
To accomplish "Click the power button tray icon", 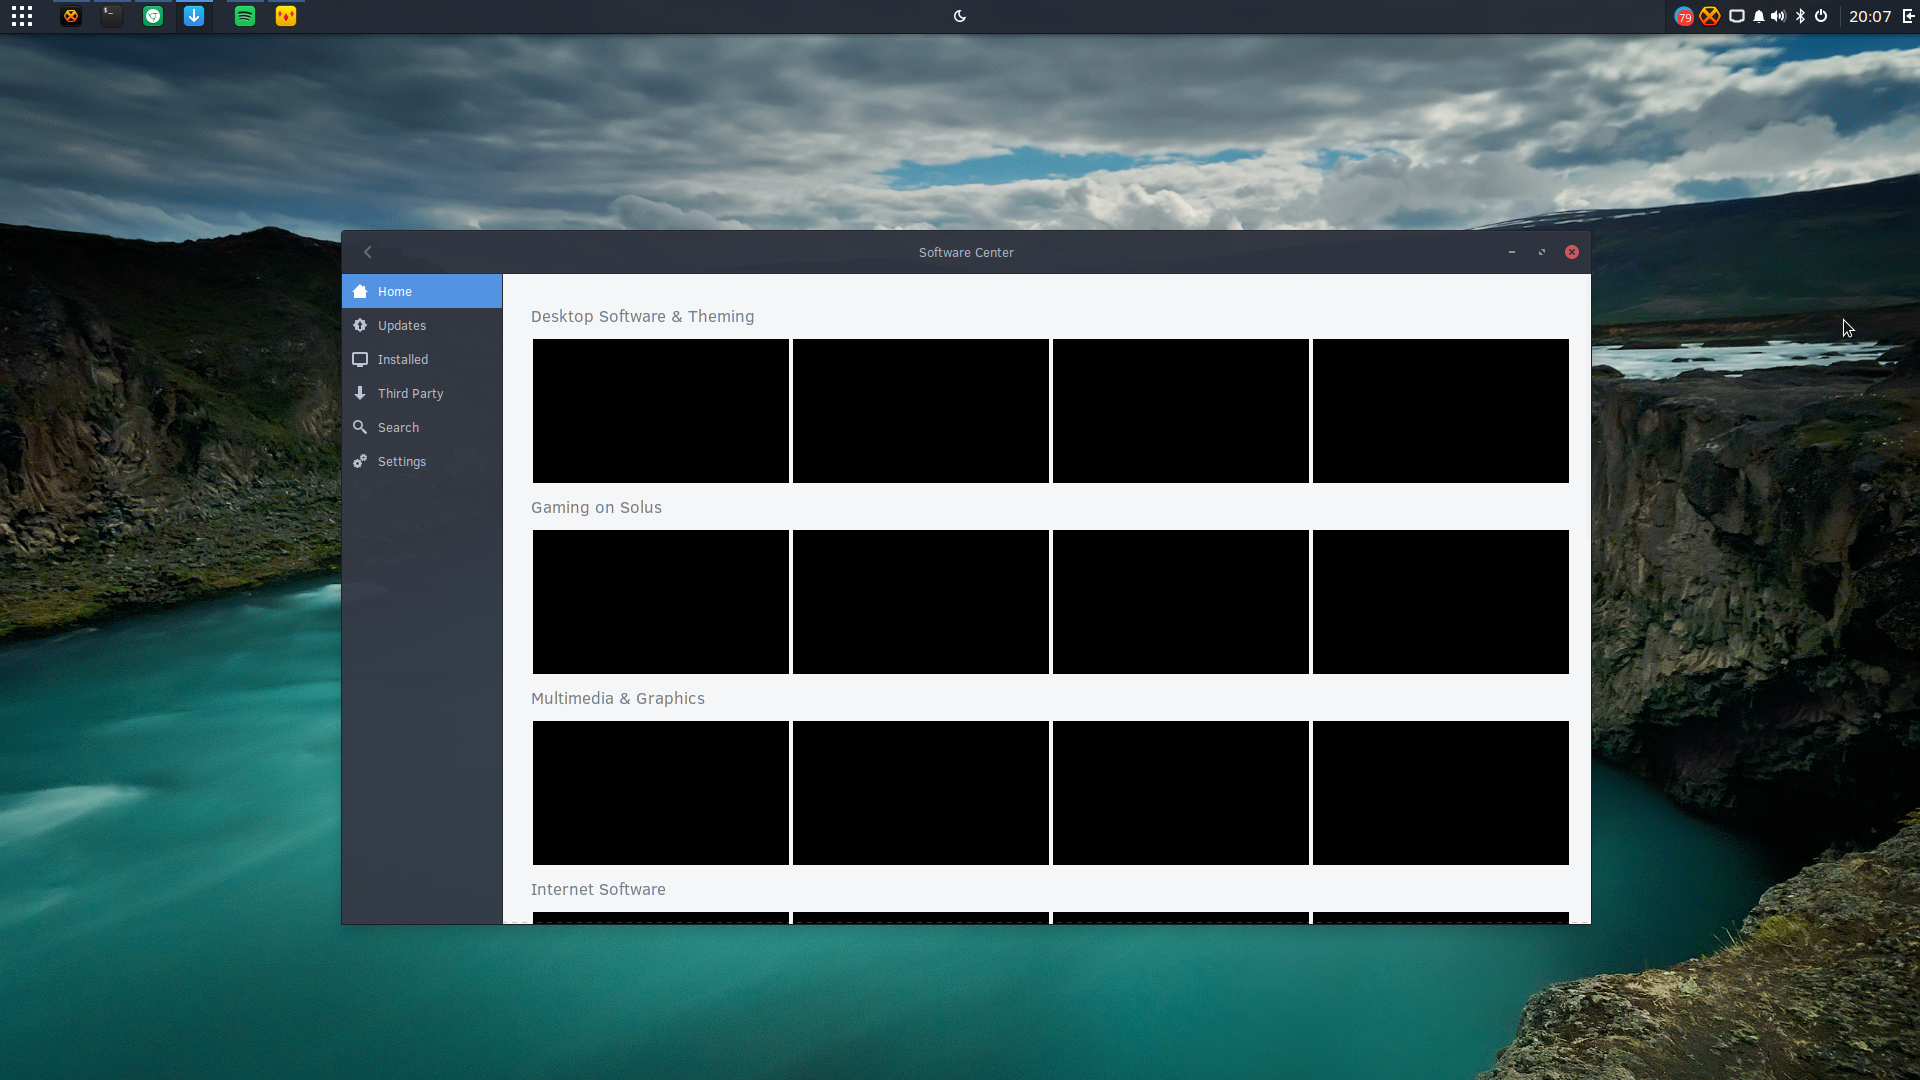I will tap(1821, 16).
